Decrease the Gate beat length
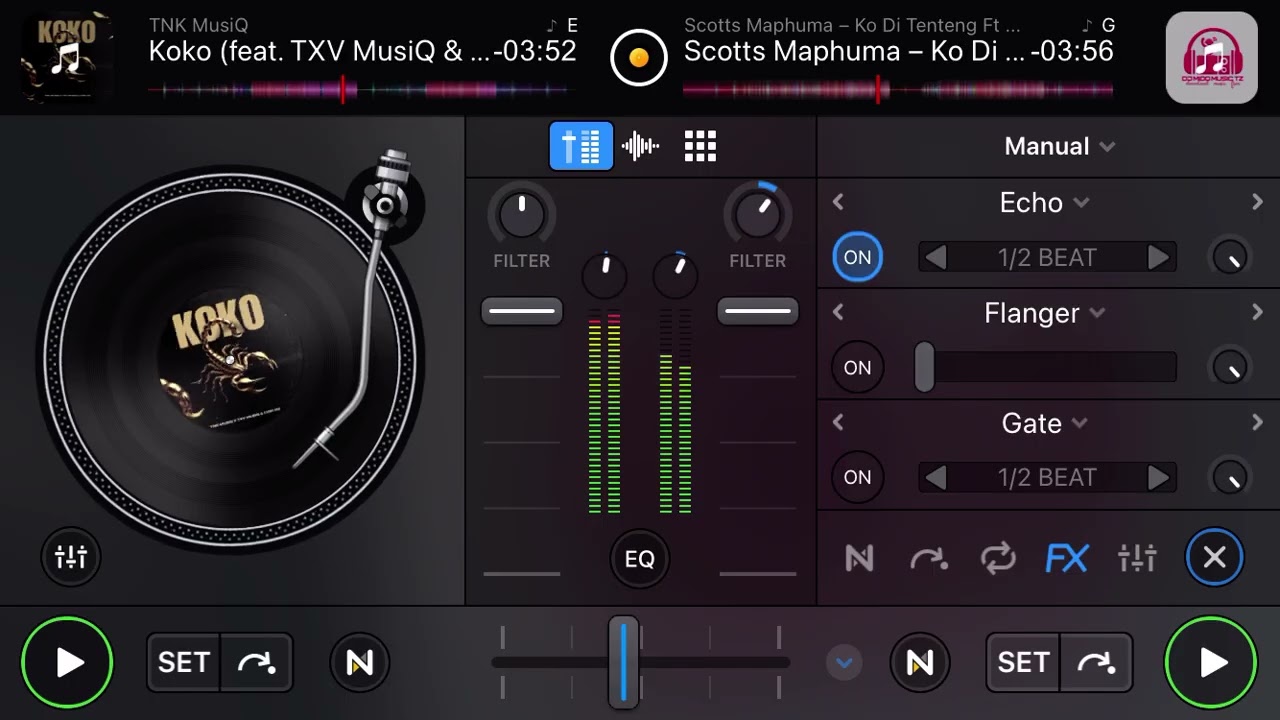Screen dimensions: 1280x720 coord(935,478)
